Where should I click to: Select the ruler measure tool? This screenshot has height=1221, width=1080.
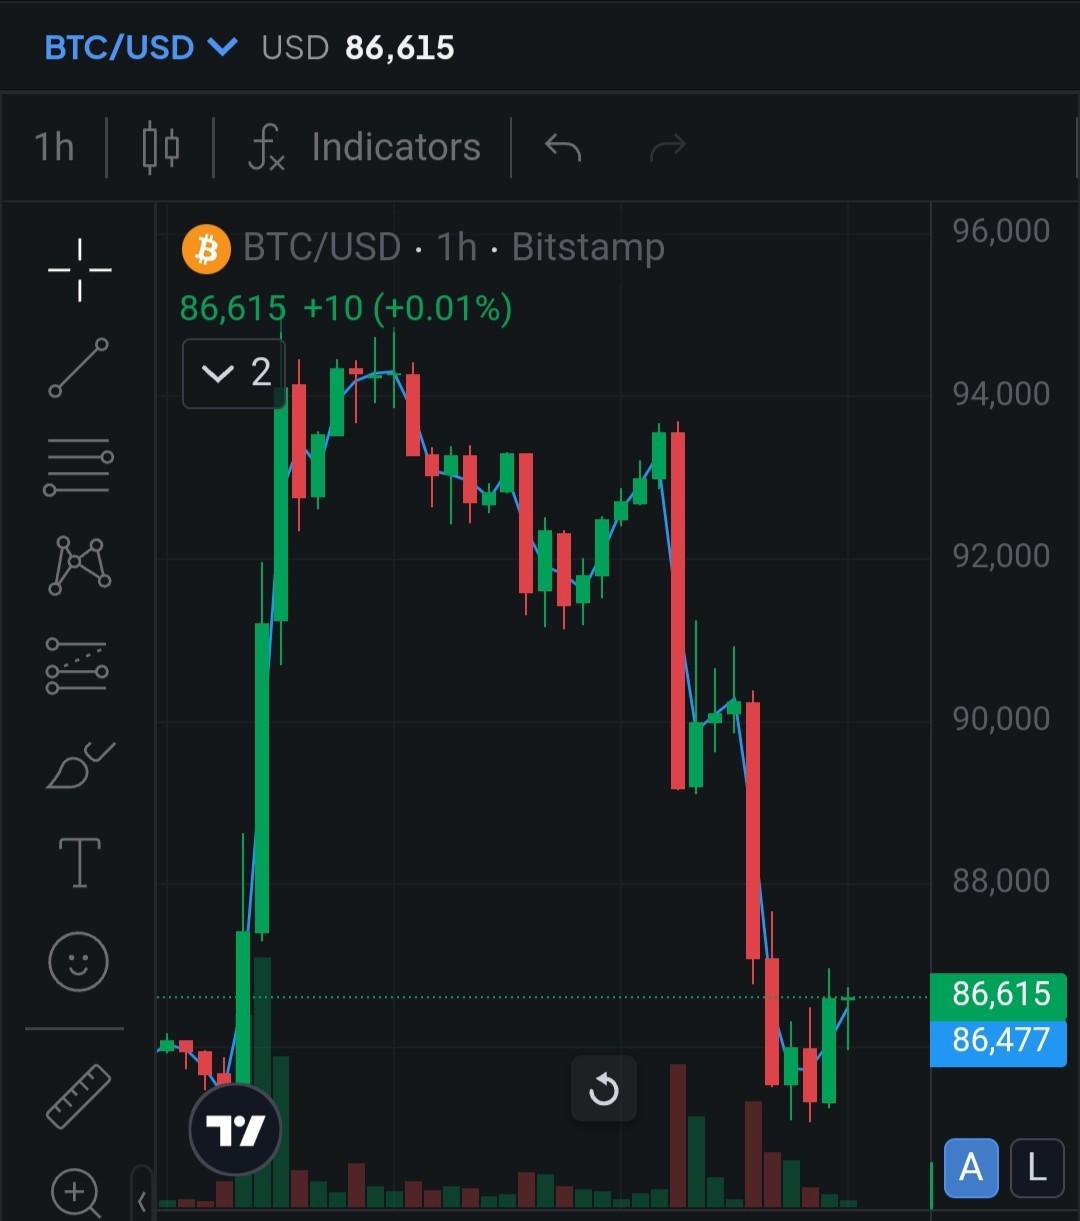[x=79, y=1096]
